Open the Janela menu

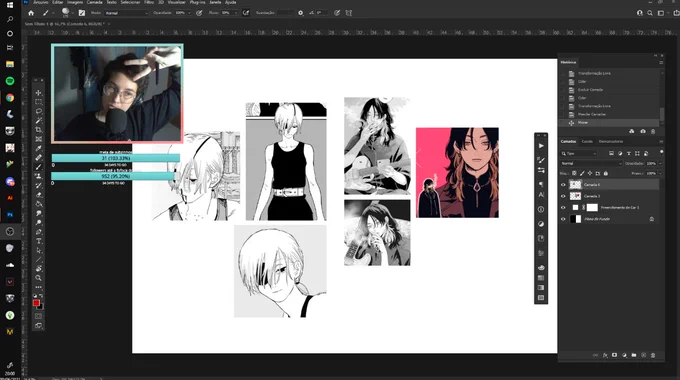[215, 2]
